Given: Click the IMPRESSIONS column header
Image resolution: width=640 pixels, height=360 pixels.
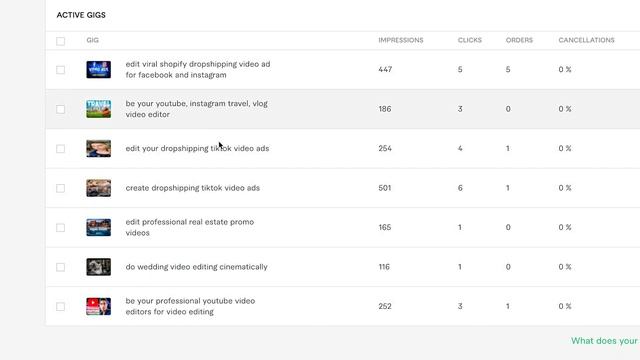Looking at the screenshot, I should 400,40.
